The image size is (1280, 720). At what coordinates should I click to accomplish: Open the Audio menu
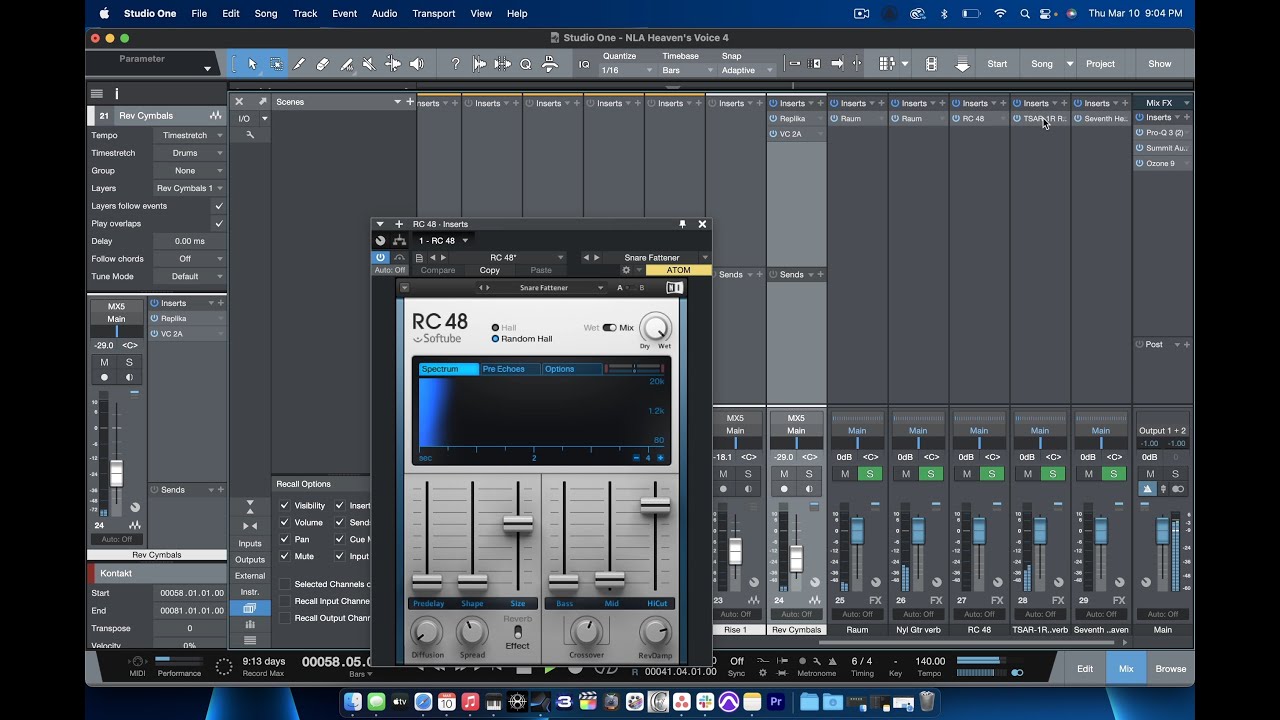point(384,14)
